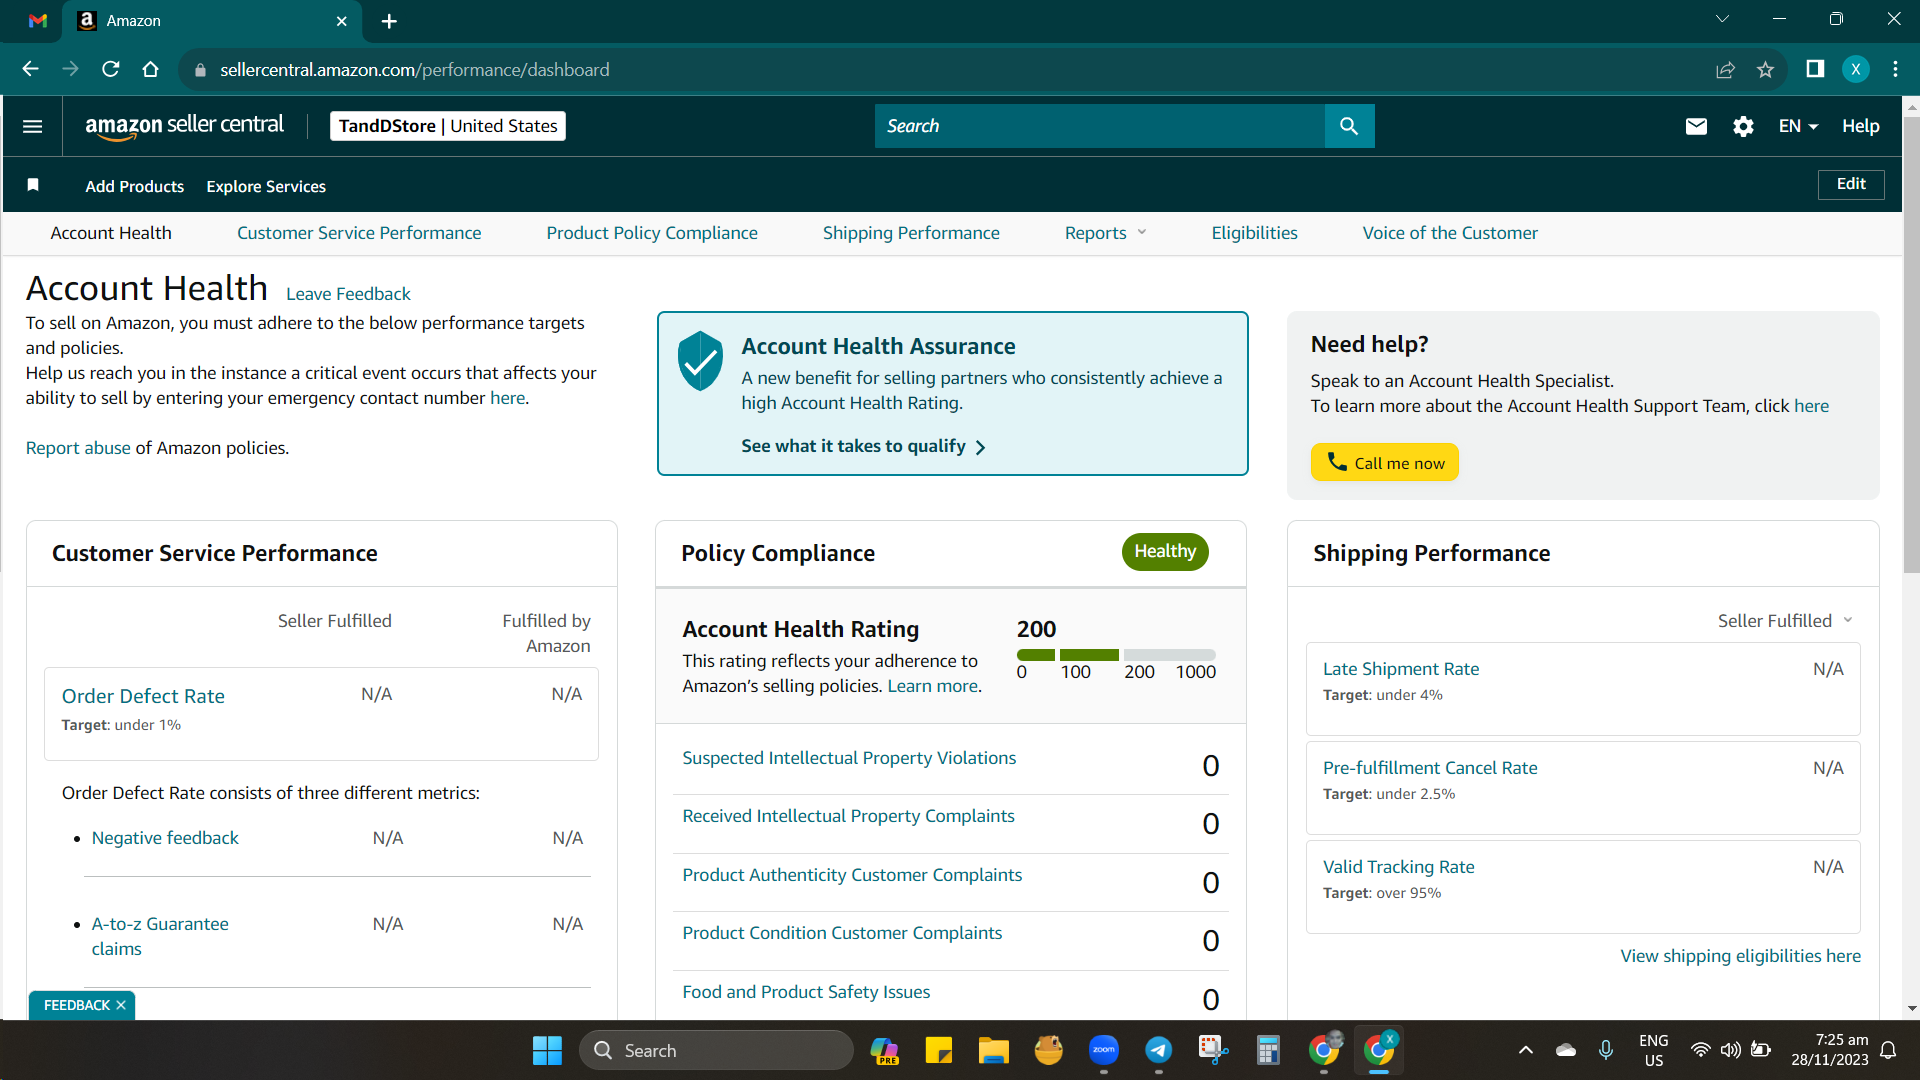Open the TandDStore United States account switcher
This screenshot has width=1920, height=1080.
(448, 126)
